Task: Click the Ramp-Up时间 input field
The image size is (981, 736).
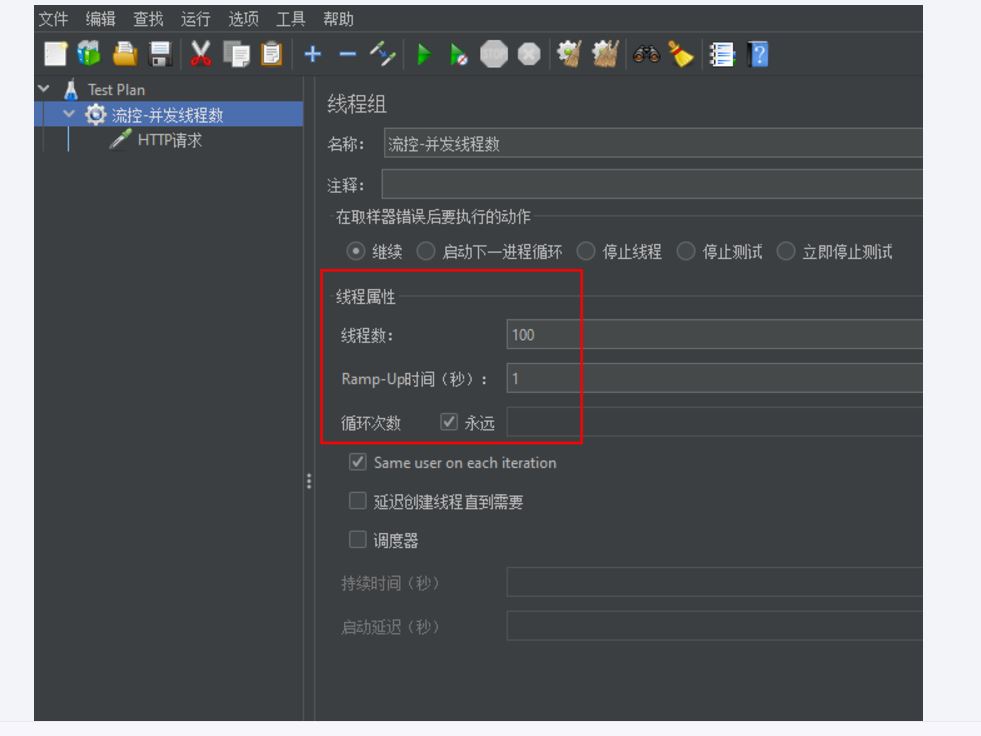Action: click(714, 378)
